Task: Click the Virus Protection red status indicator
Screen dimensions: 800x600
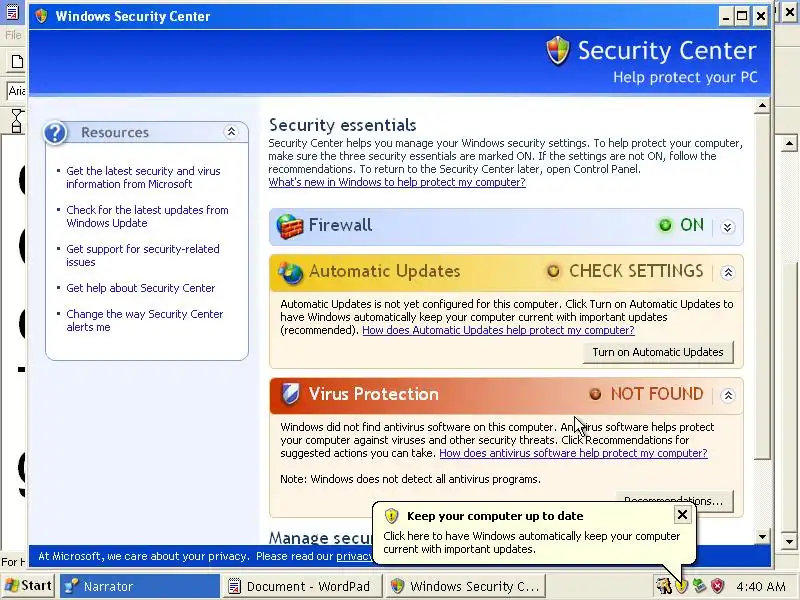Action: 595,394
